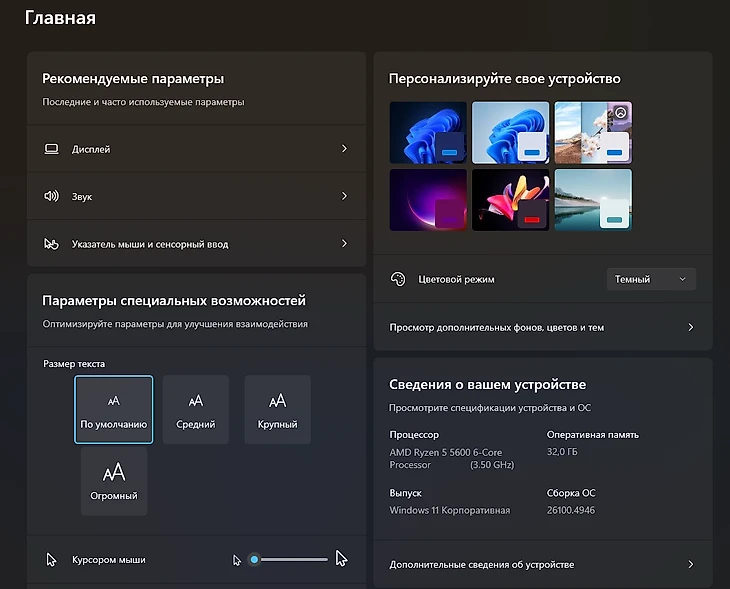Click the mouse pointer and touch icon
The height and width of the screenshot is (589, 730).
tap(52, 244)
